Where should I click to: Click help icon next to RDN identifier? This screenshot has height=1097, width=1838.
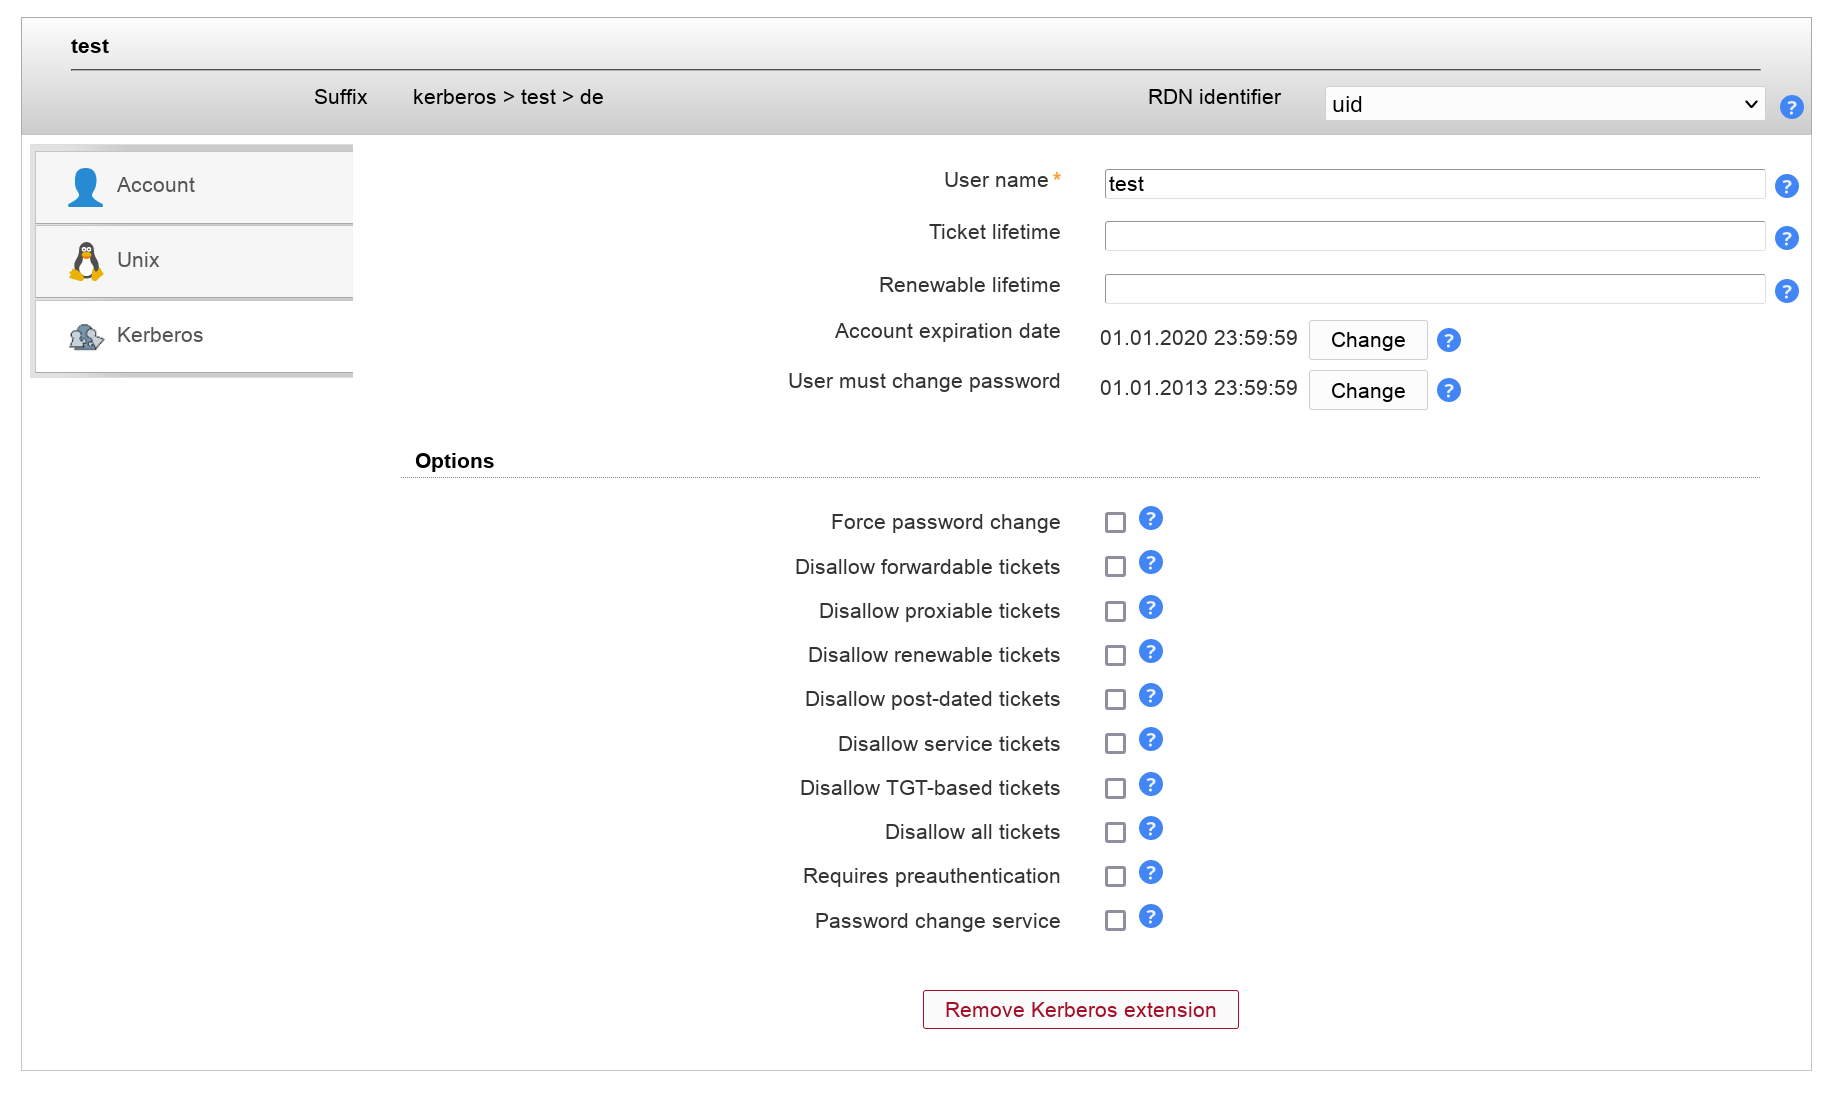pos(1791,107)
